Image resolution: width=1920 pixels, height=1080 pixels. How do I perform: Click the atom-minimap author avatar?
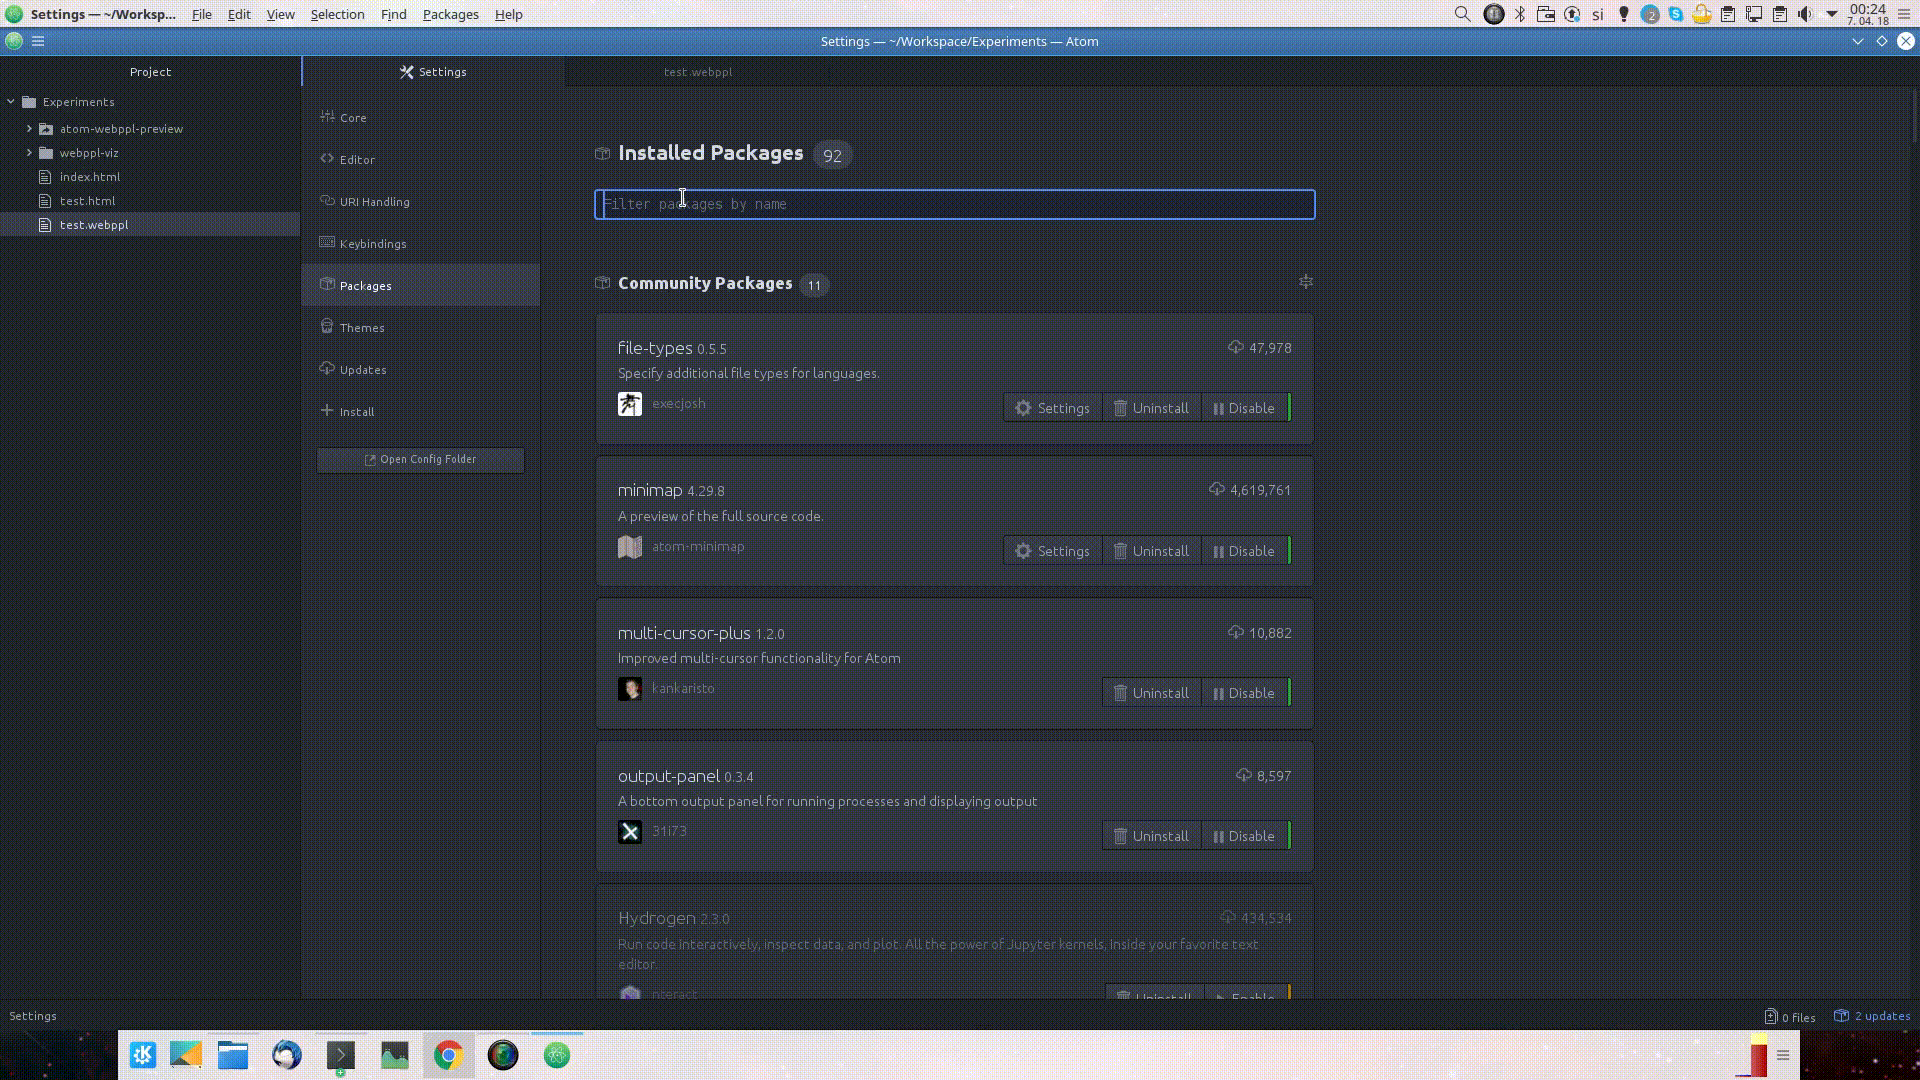pyautogui.click(x=629, y=547)
